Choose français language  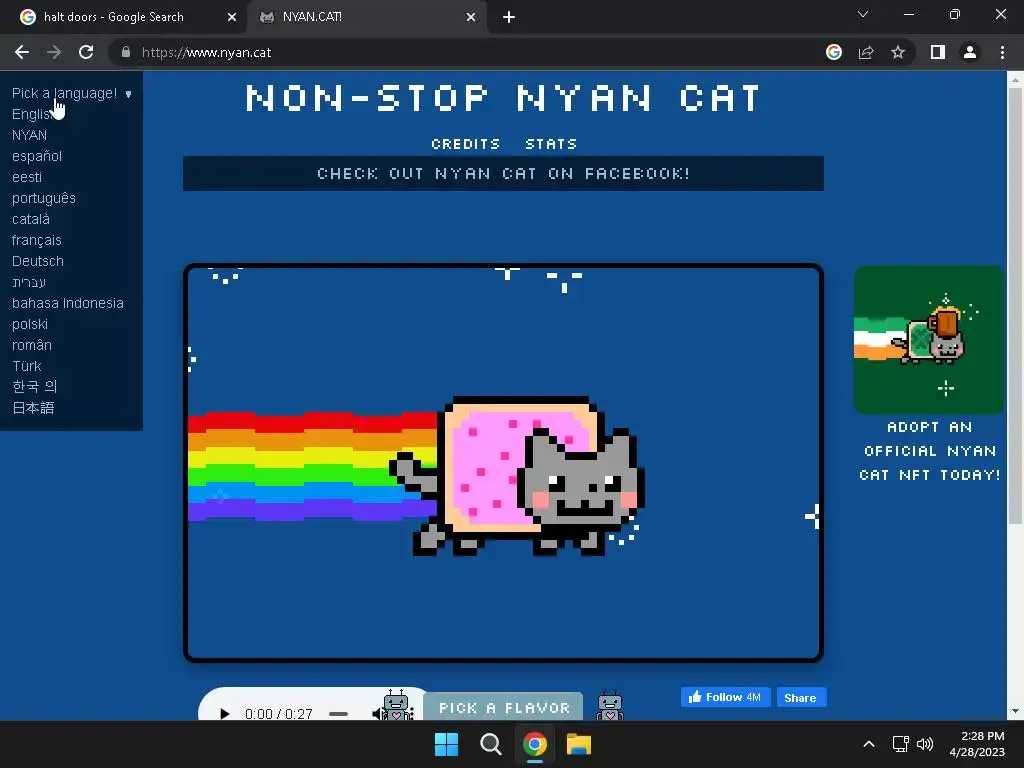[x=37, y=240]
